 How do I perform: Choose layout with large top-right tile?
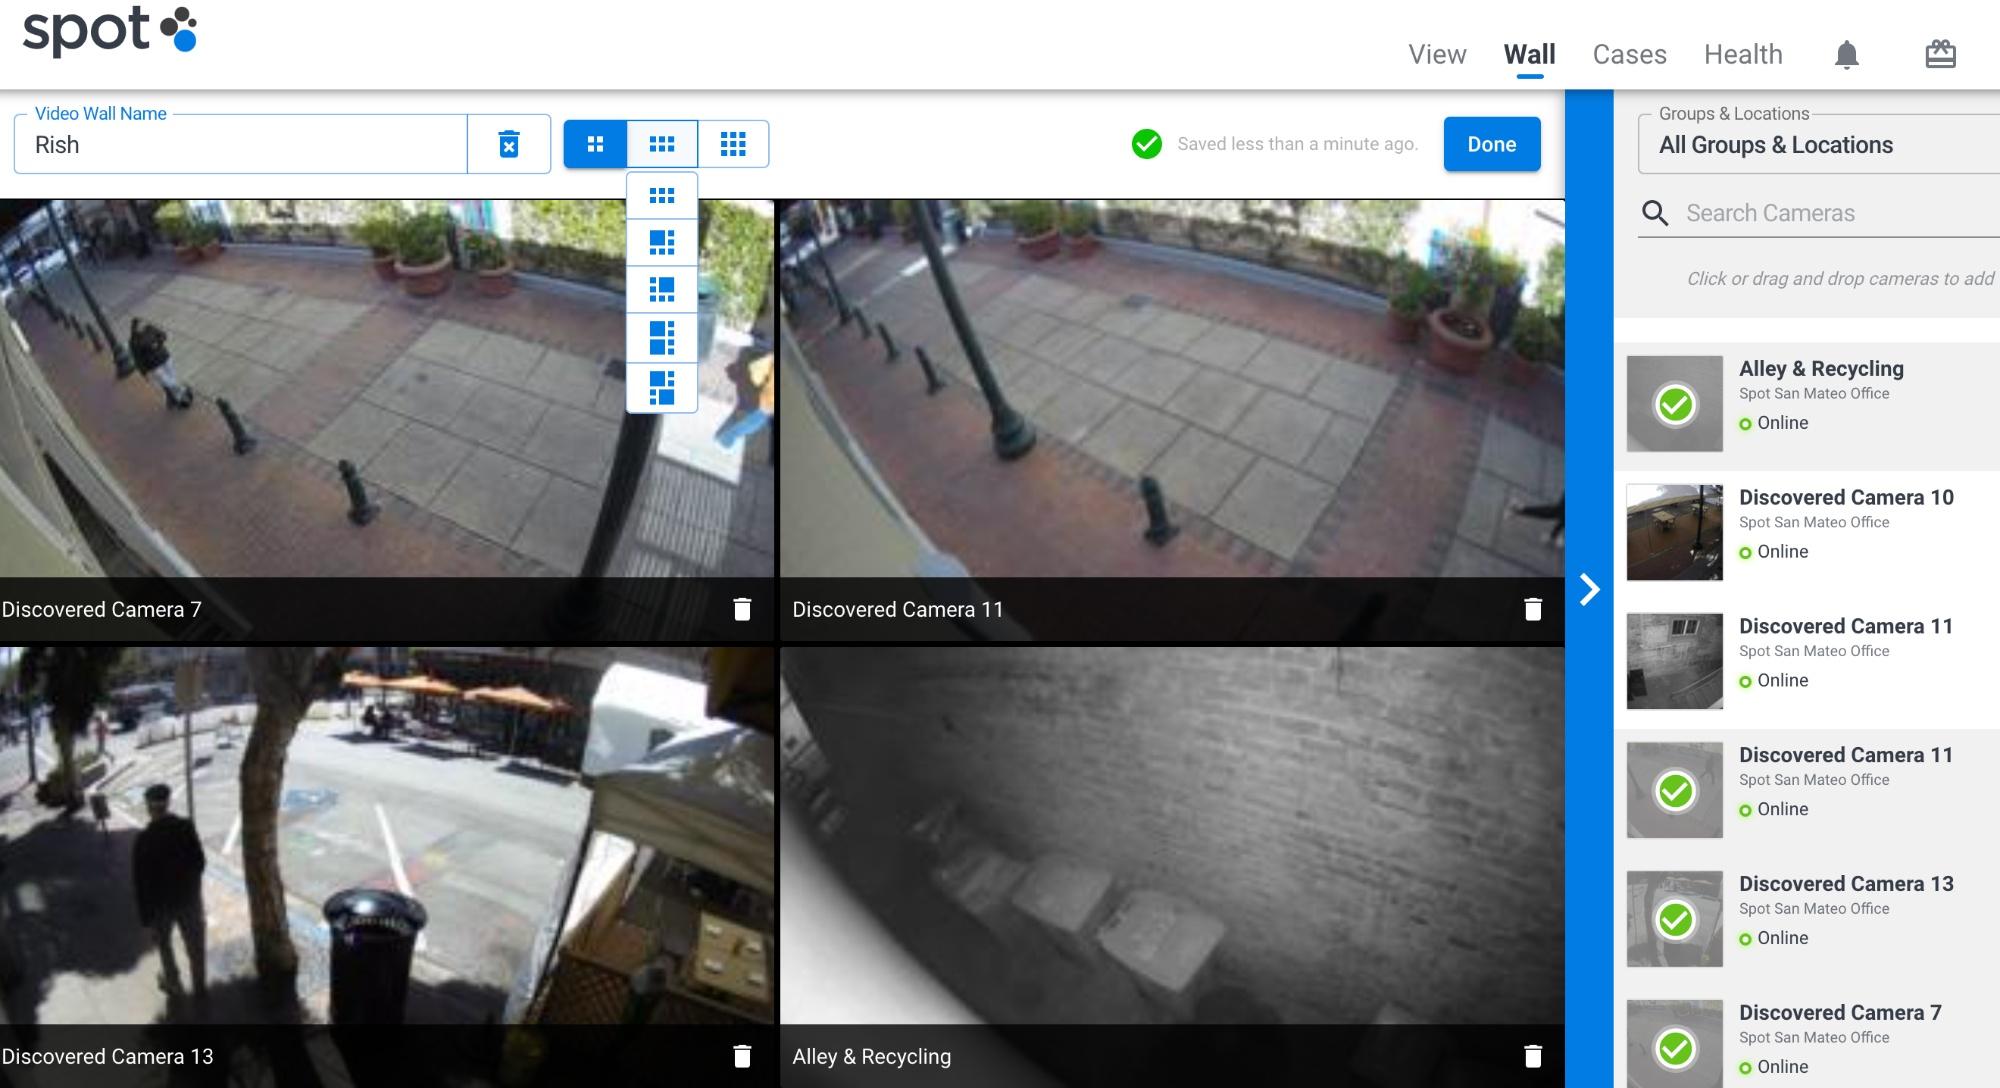click(x=662, y=290)
